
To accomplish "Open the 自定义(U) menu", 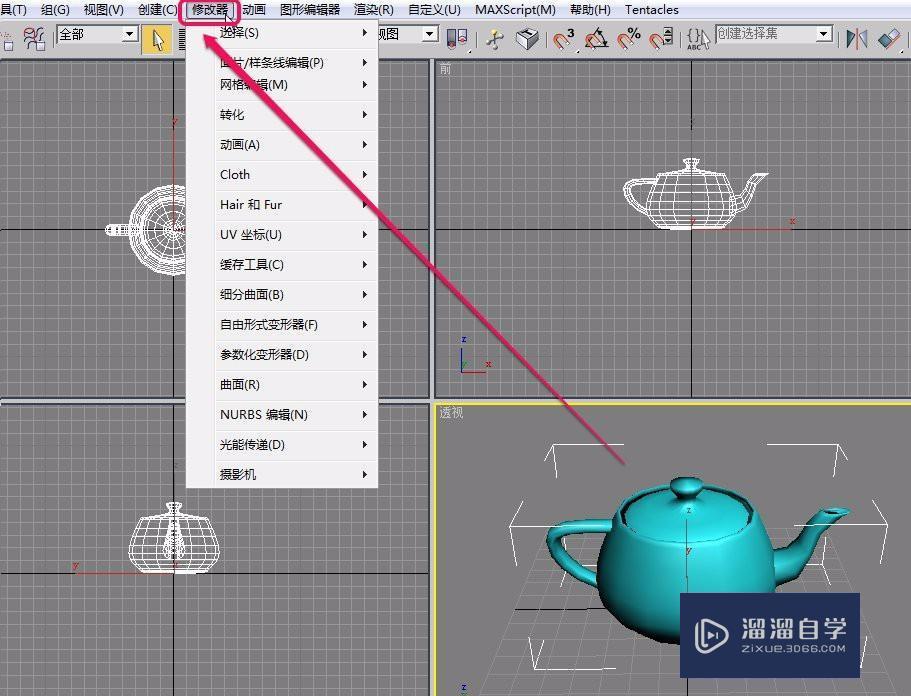I will click(434, 9).
